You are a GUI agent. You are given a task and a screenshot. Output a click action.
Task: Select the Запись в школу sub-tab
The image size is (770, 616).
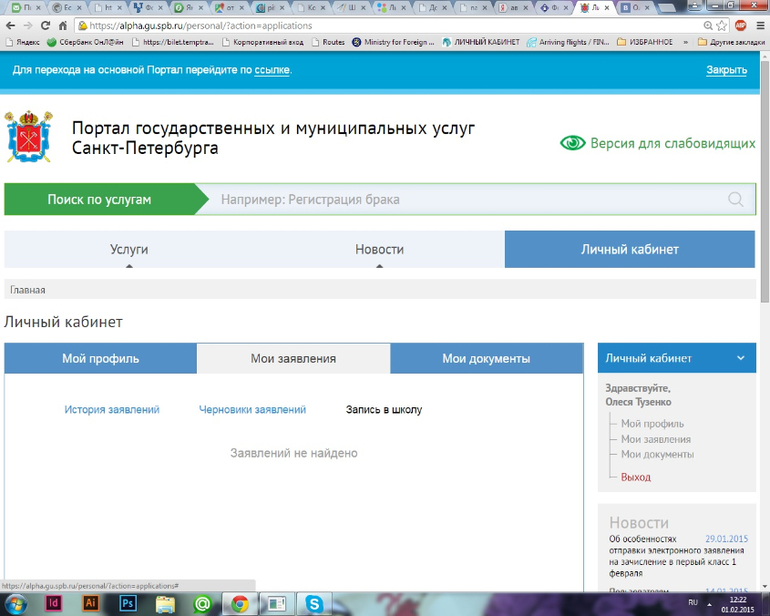tap(384, 410)
